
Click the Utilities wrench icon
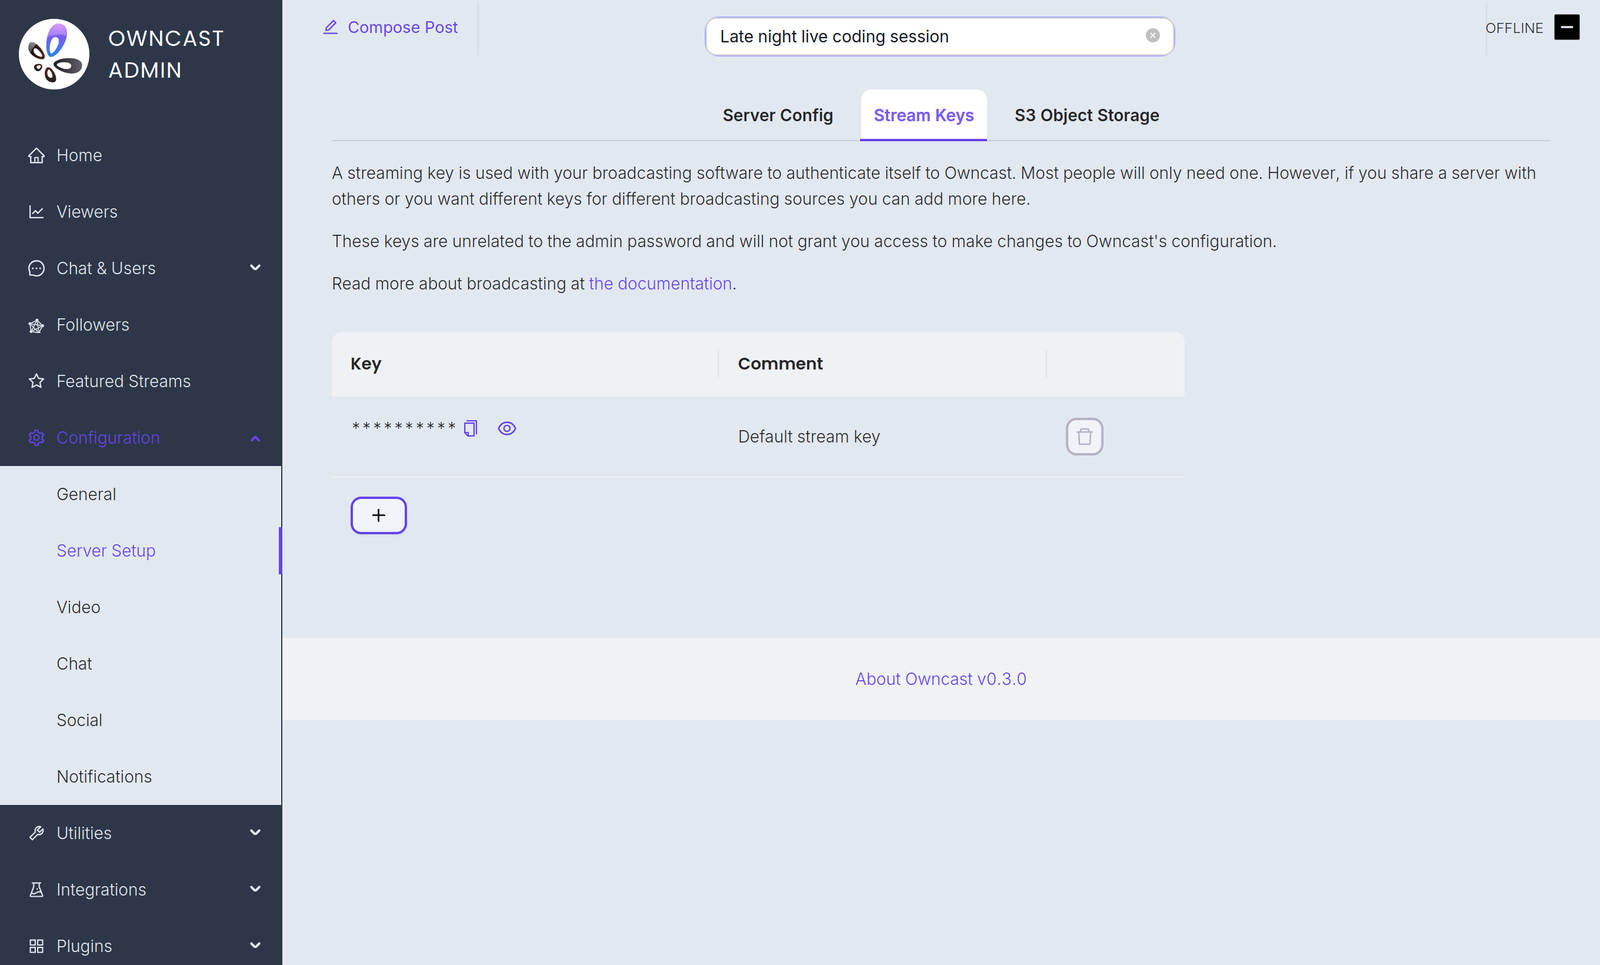(x=37, y=834)
